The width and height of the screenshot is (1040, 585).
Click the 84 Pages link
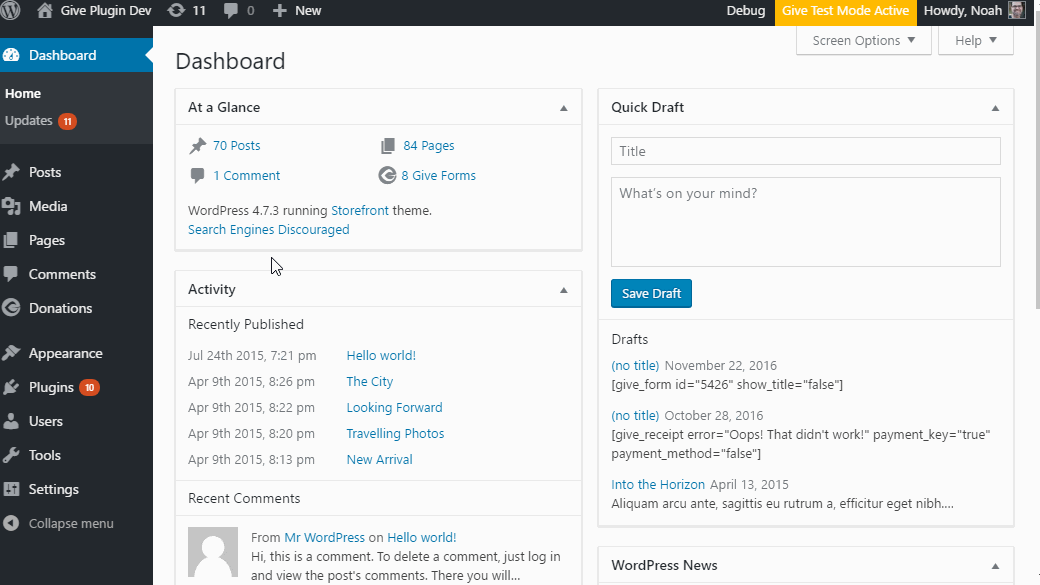tap(429, 146)
